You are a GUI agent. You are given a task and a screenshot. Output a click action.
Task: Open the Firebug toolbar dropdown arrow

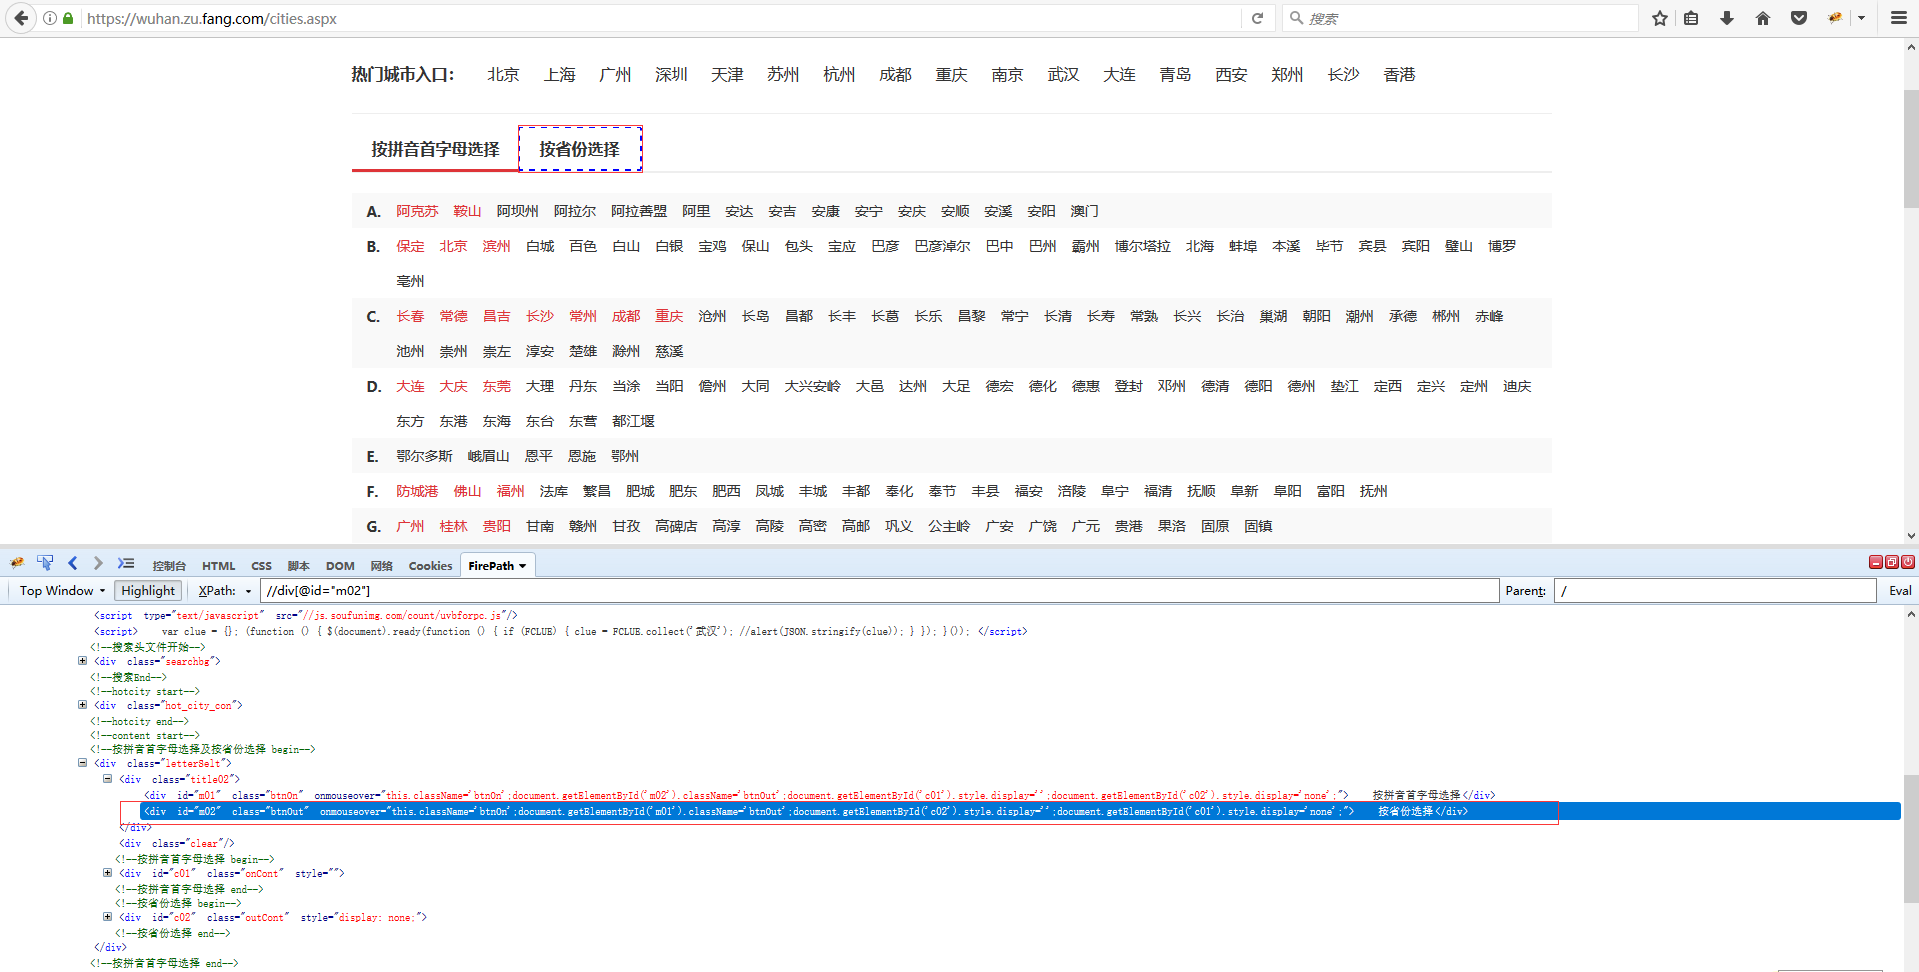click(1861, 18)
